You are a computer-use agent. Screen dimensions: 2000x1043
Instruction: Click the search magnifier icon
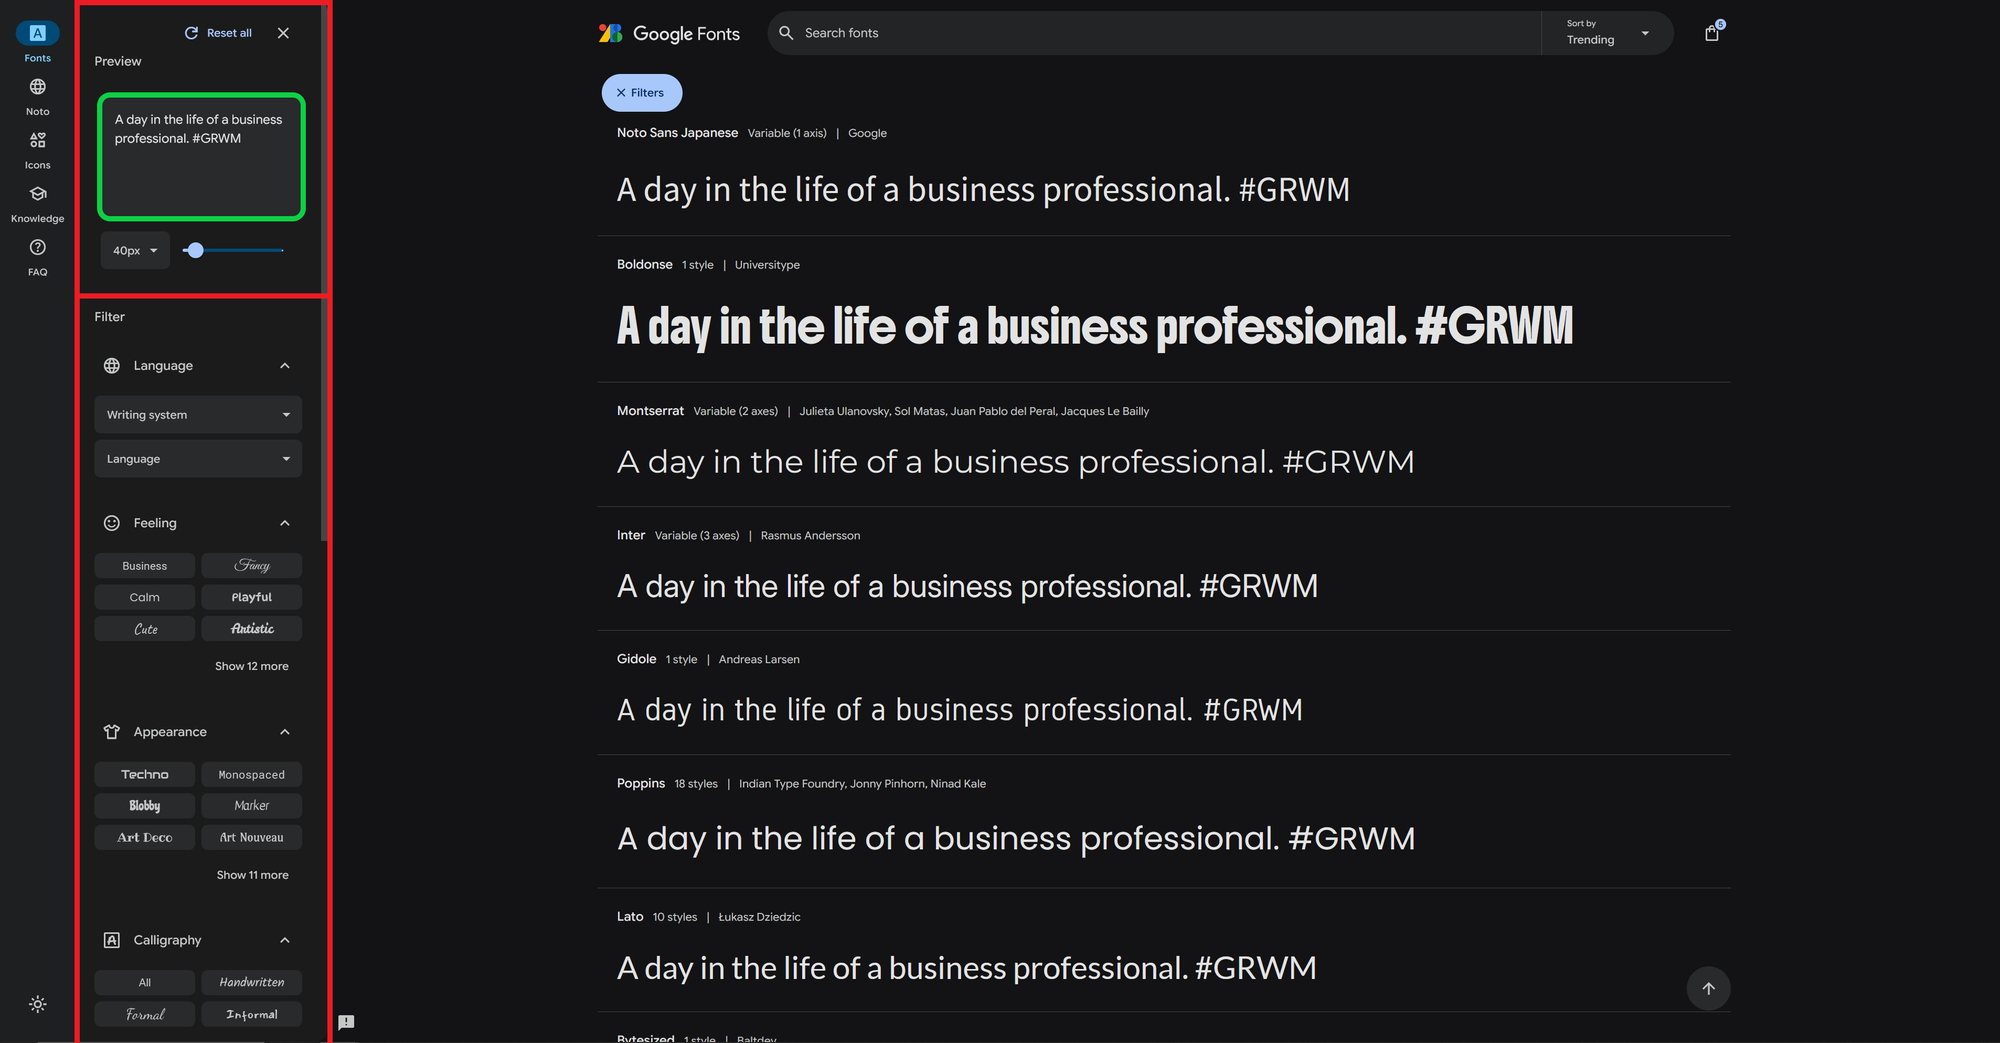(x=786, y=32)
